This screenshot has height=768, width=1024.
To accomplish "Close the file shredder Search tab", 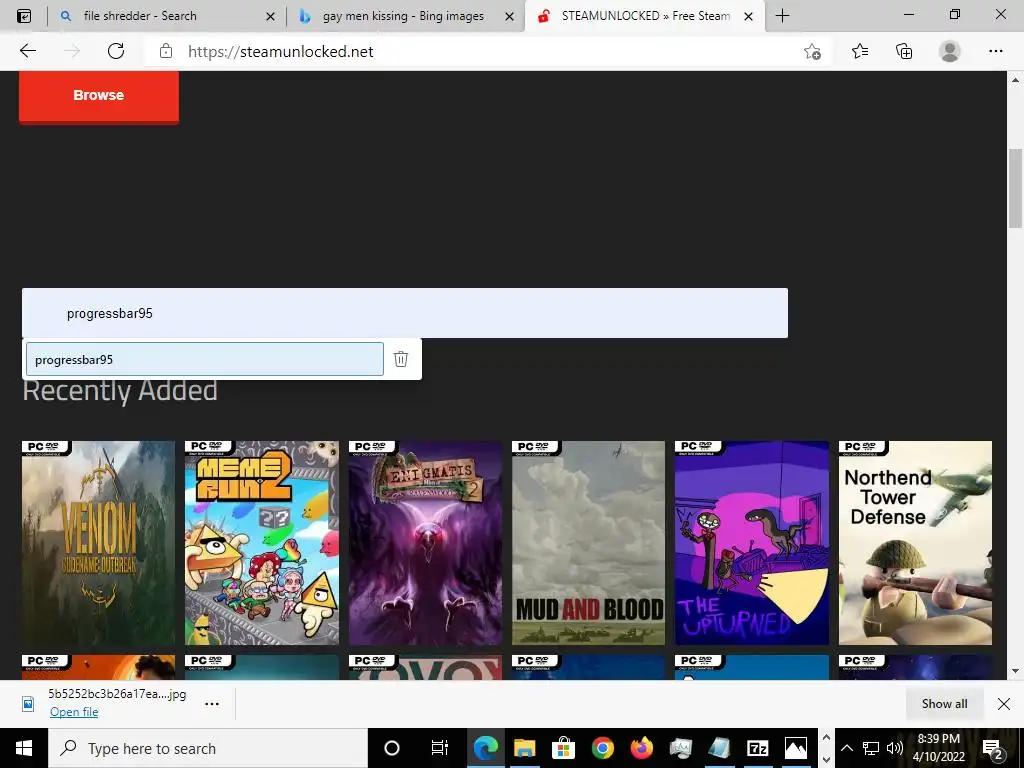I will pos(270,16).
